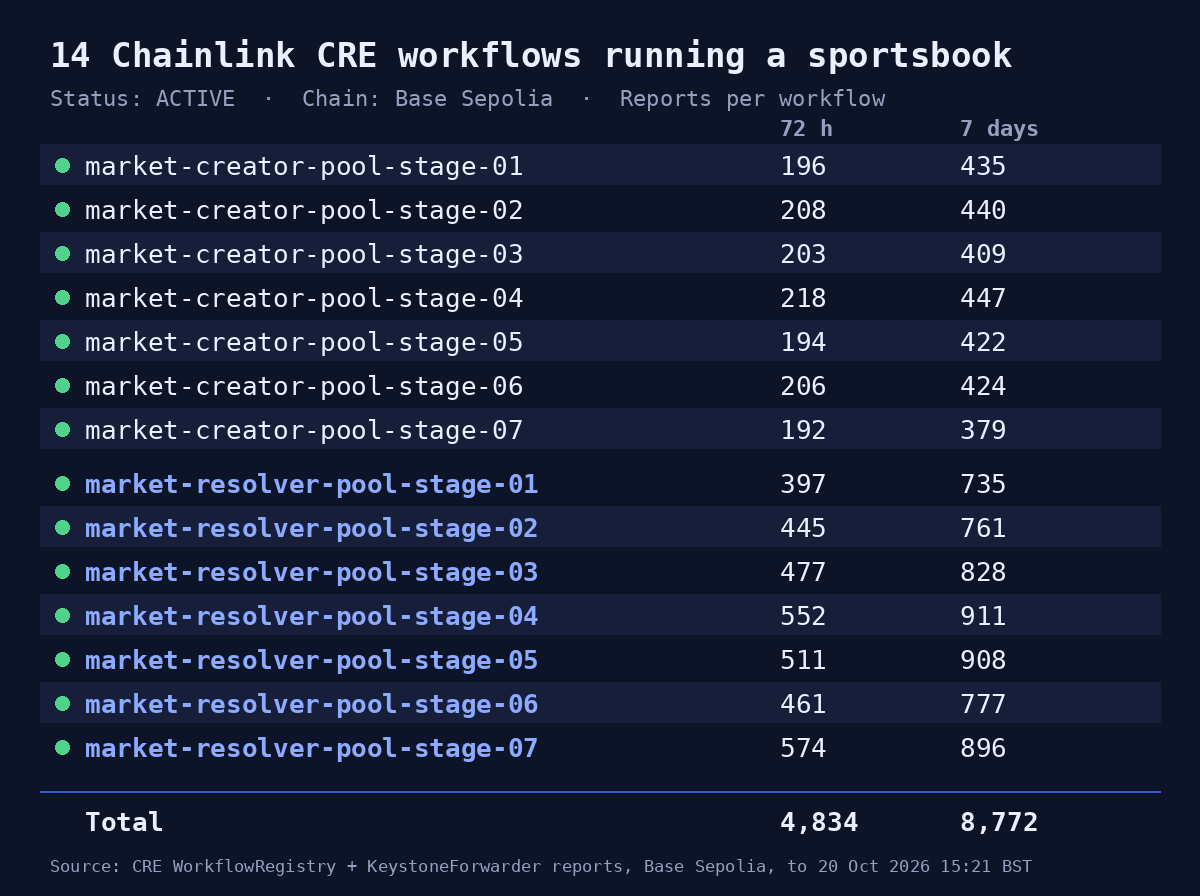1200x896 pixels.
Task: Click green status dot for market-creator-pool-stage-02
Action: point(62,209)
